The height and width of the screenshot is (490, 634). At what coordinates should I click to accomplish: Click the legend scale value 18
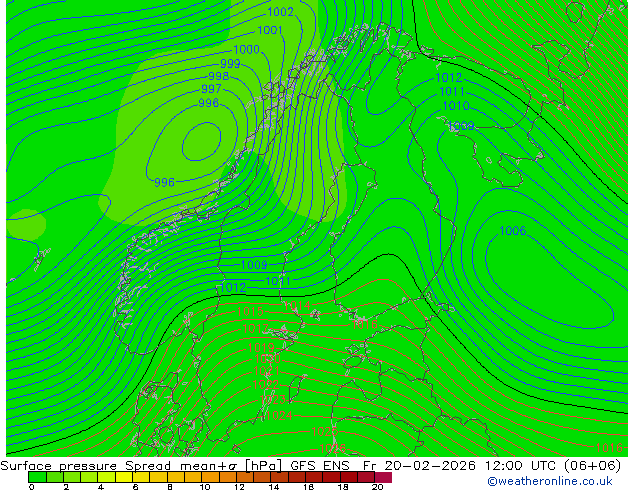343,487
